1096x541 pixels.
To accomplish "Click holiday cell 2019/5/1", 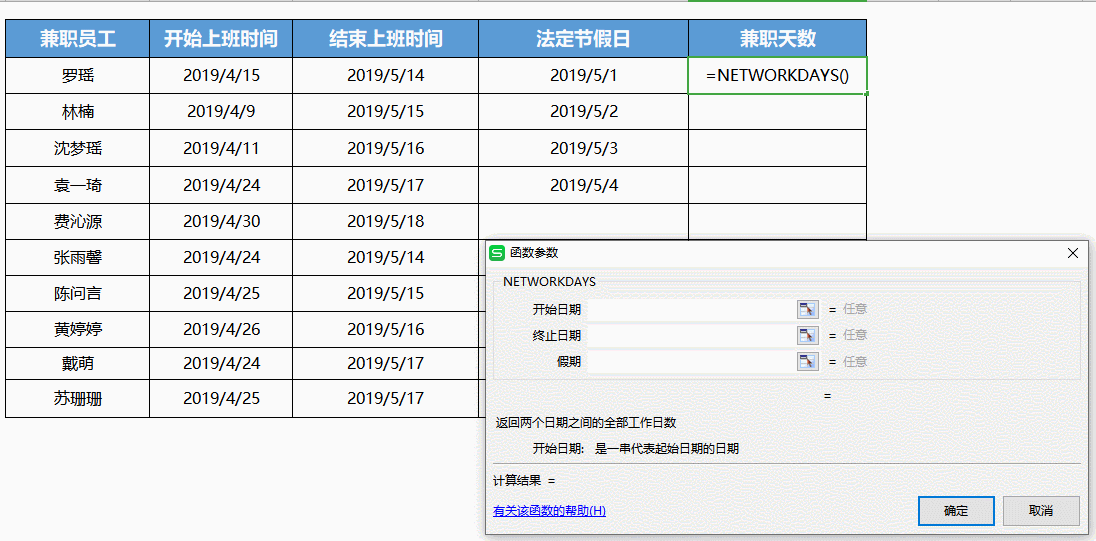I will click(584, 75).
